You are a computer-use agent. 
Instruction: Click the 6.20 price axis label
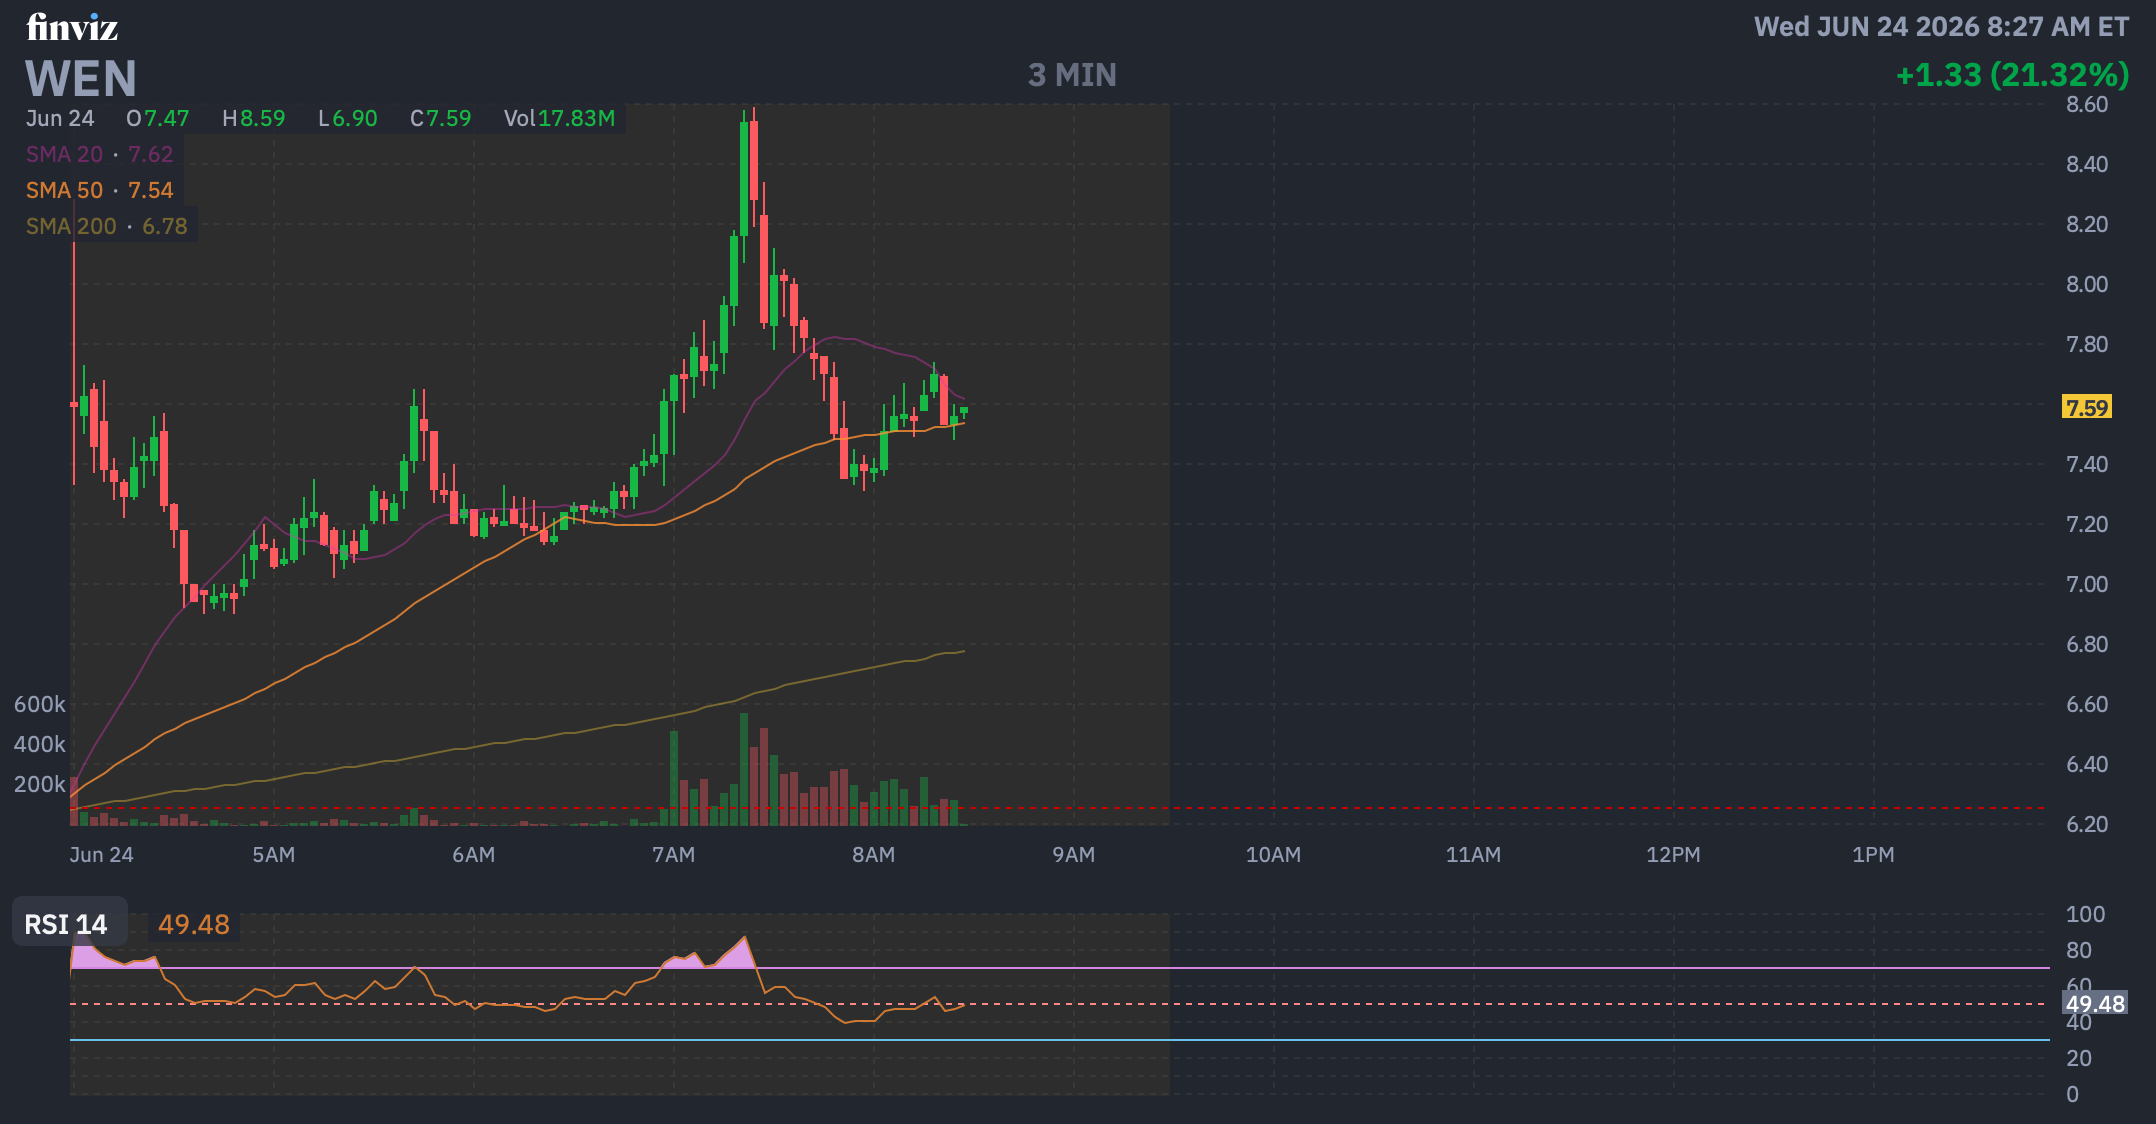coord(2087,825)
